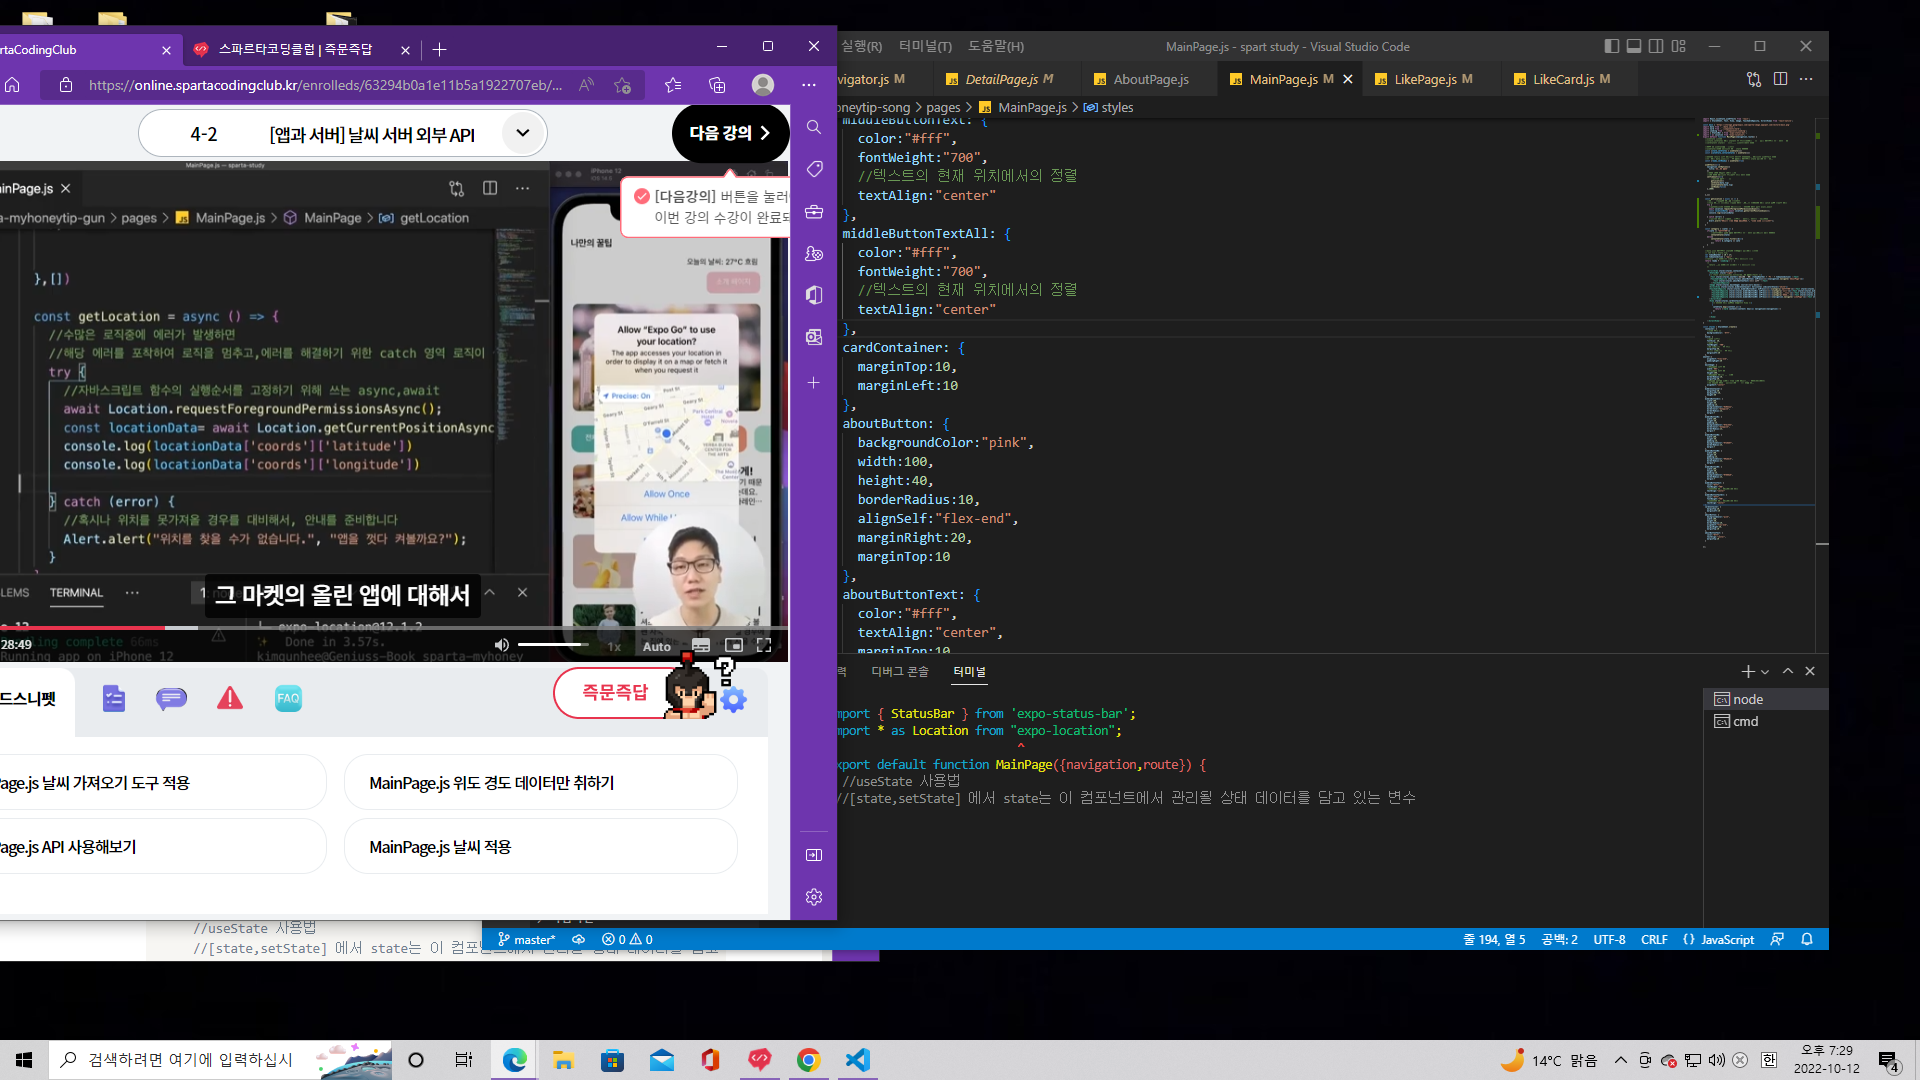The width and height of the screenshot is (1920, 1080).
Task: Open MainPage.js 날씨 적용 snippet
Action: pyautogui.click(x=540, y=847)
